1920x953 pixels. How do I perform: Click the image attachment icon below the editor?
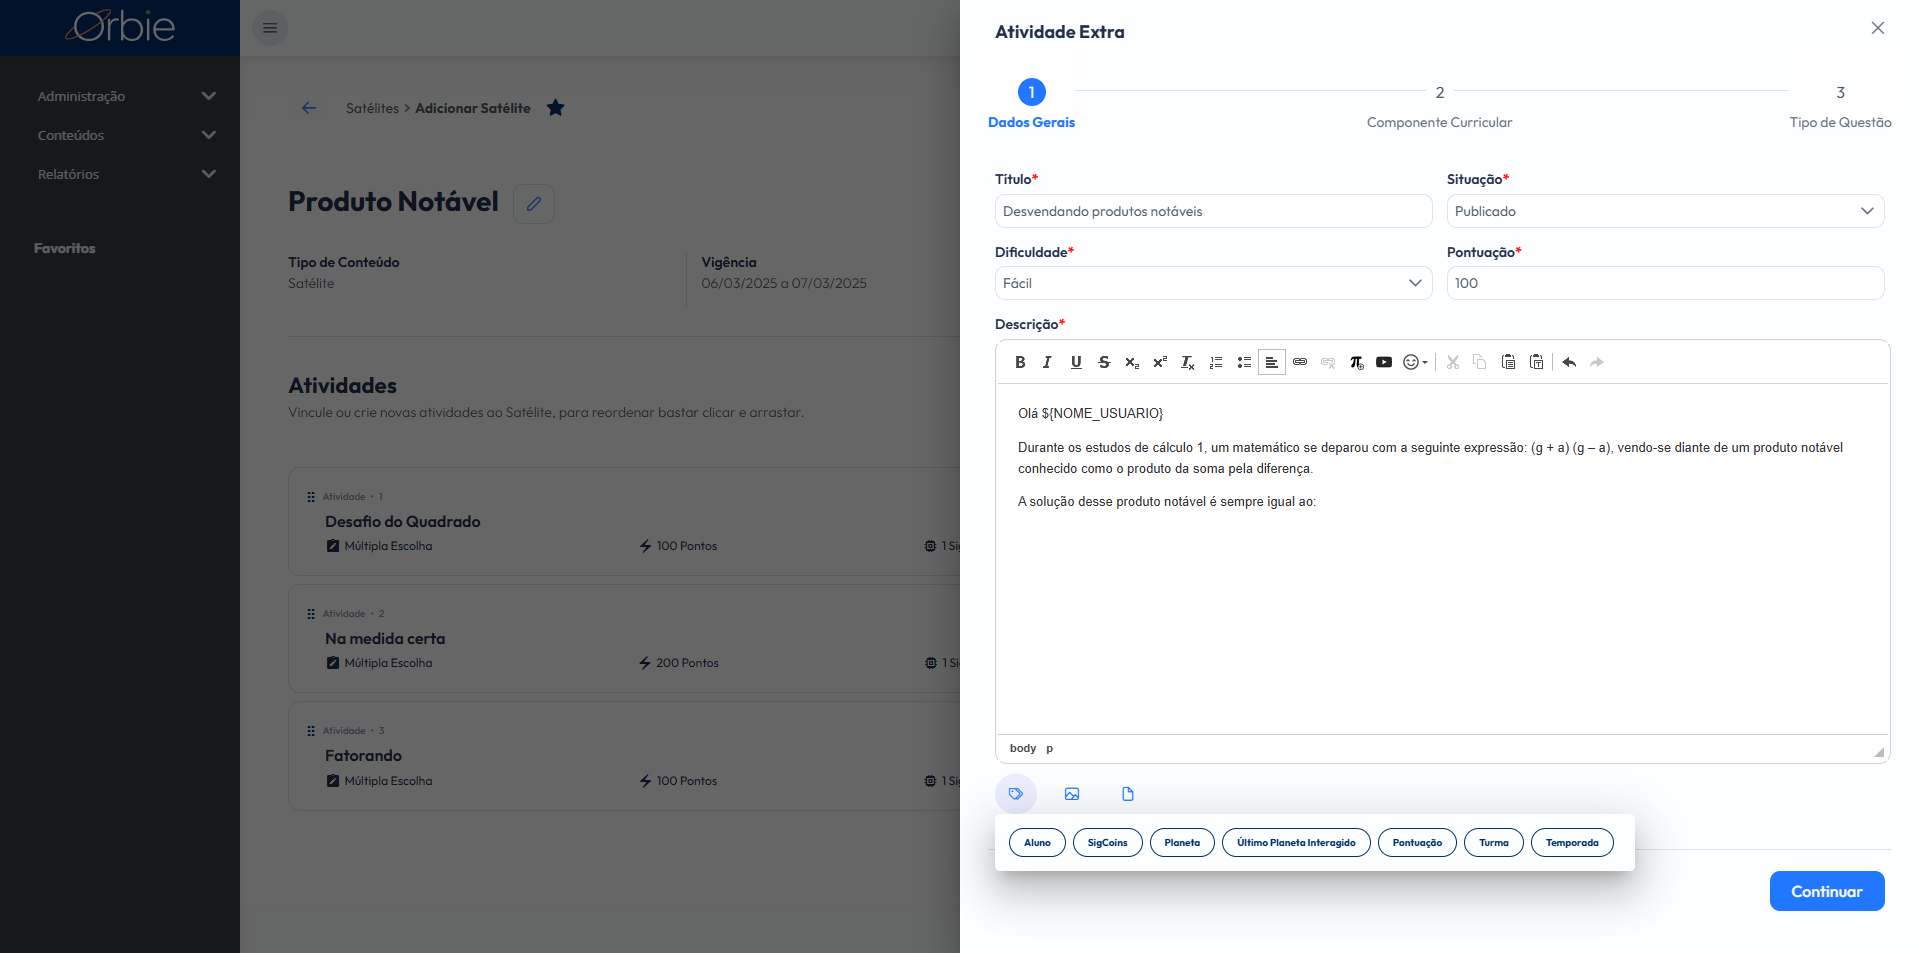coord(1072,794)
